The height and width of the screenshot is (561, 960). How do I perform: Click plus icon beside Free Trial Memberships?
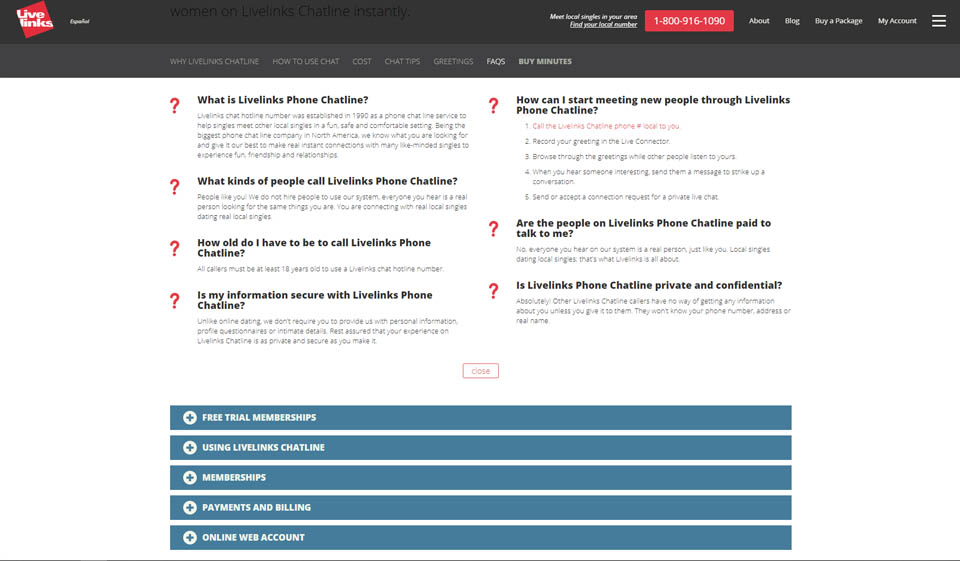(x=190, y=418)
